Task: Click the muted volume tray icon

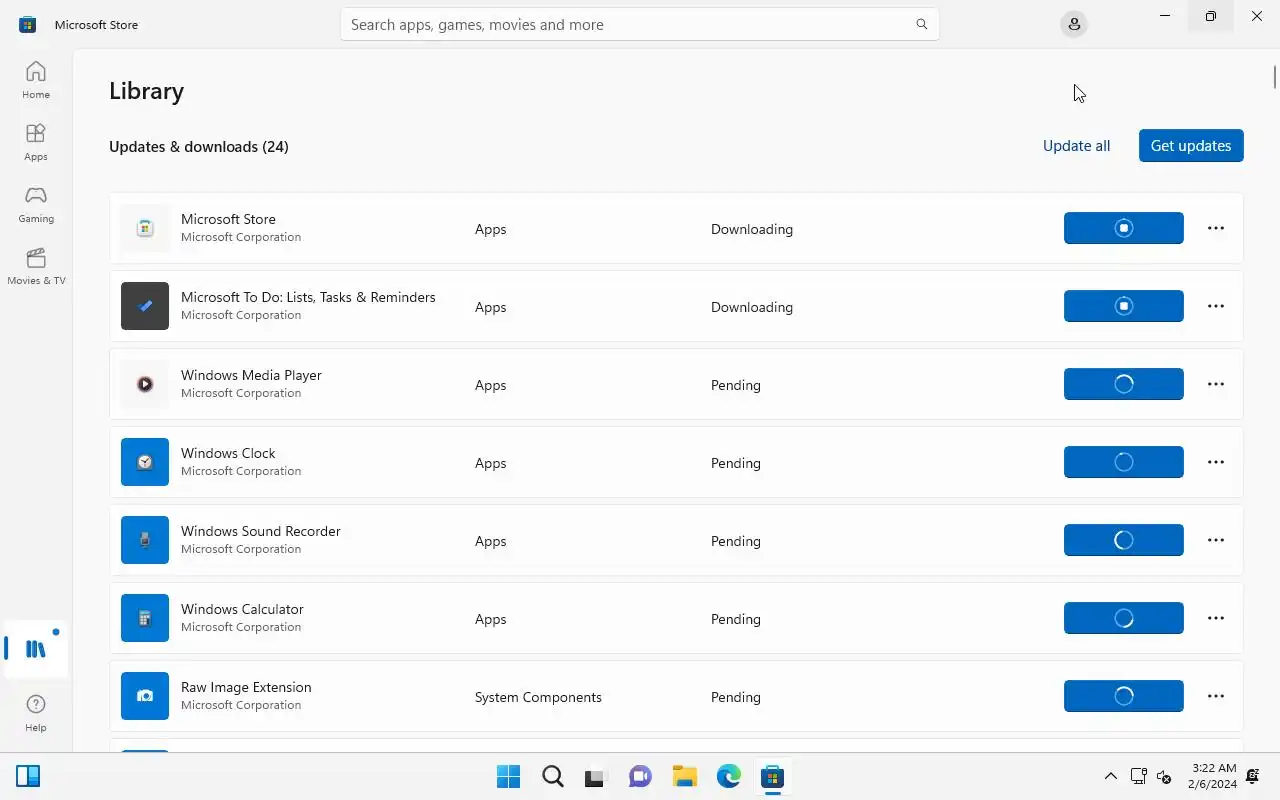Action: (x=1164, y=776)
